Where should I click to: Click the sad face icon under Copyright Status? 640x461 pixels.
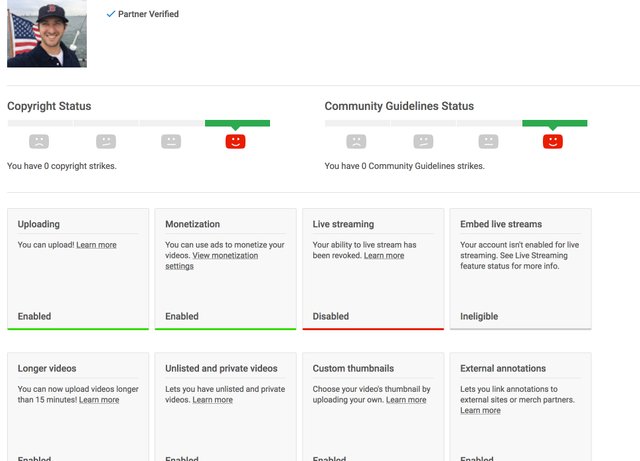tap(39, 141)
